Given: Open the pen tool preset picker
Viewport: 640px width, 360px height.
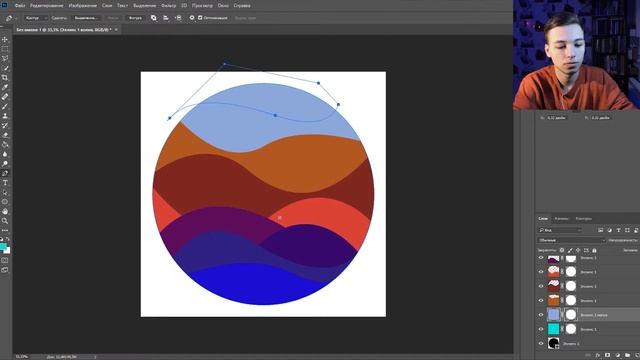Looking at the screenshot, I should click(x=10, y=18).
